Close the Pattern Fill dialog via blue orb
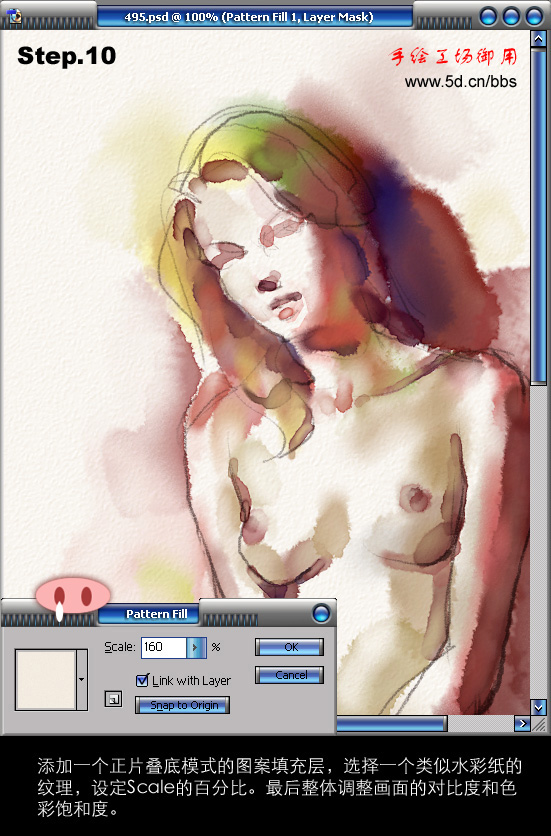The image size is (551, 836). point(321,614)
